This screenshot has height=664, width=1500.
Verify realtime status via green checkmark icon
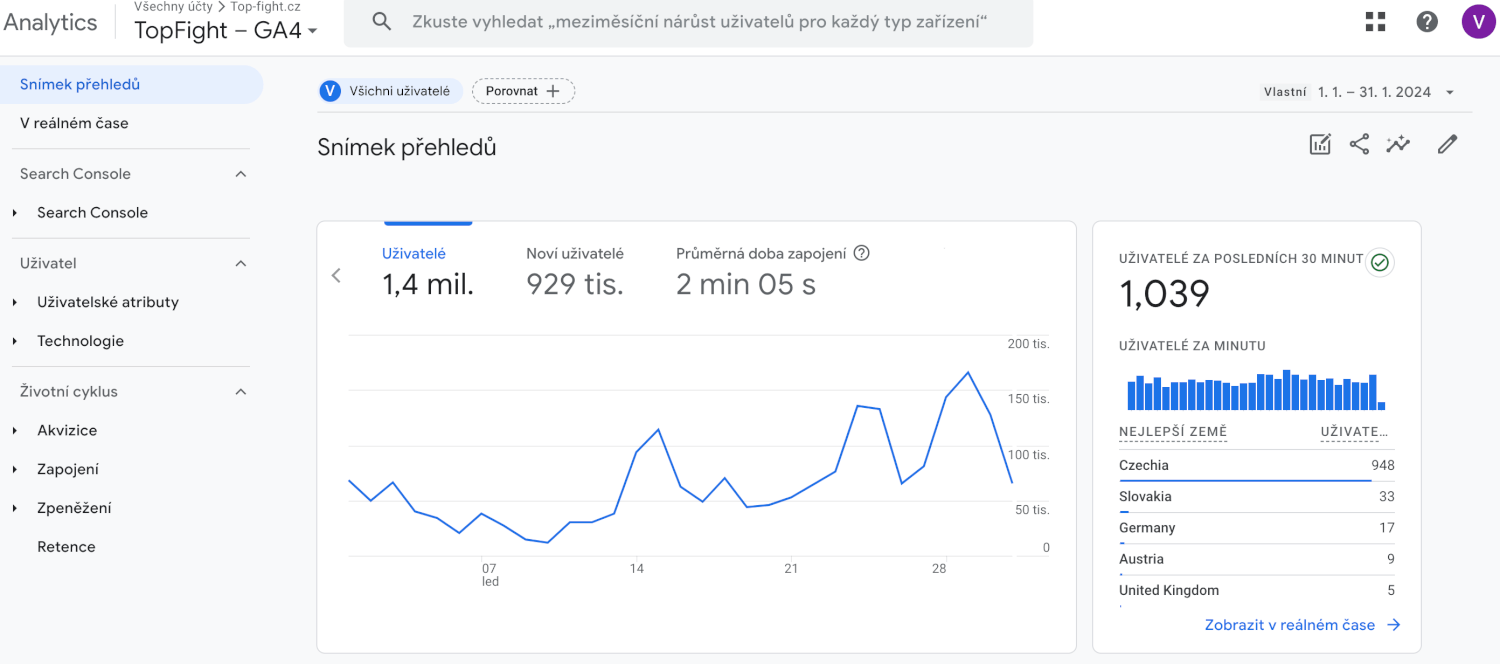coord(1379,262)
